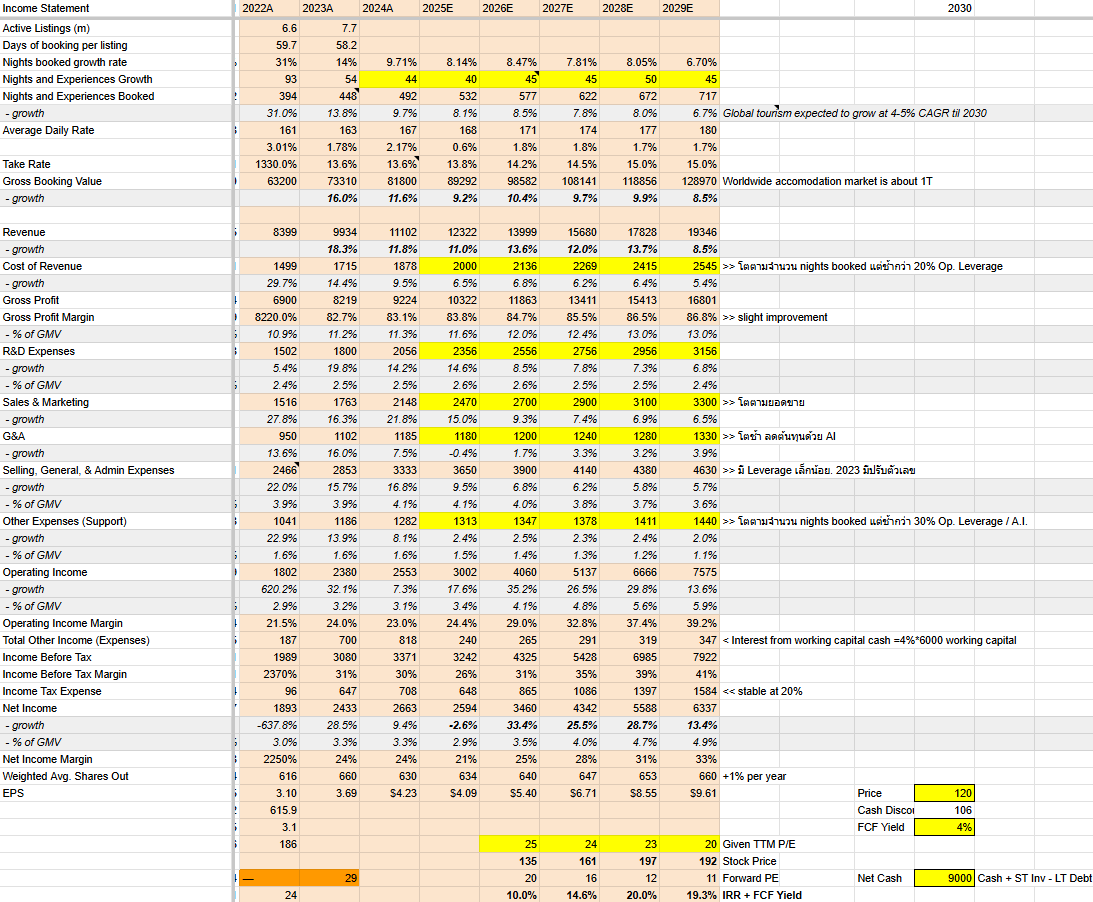Select the 2029E R&D Expenses cell 3156
Image resolution: width=1093 pixels, height=902 pixels.
click(x=689, y=351)
